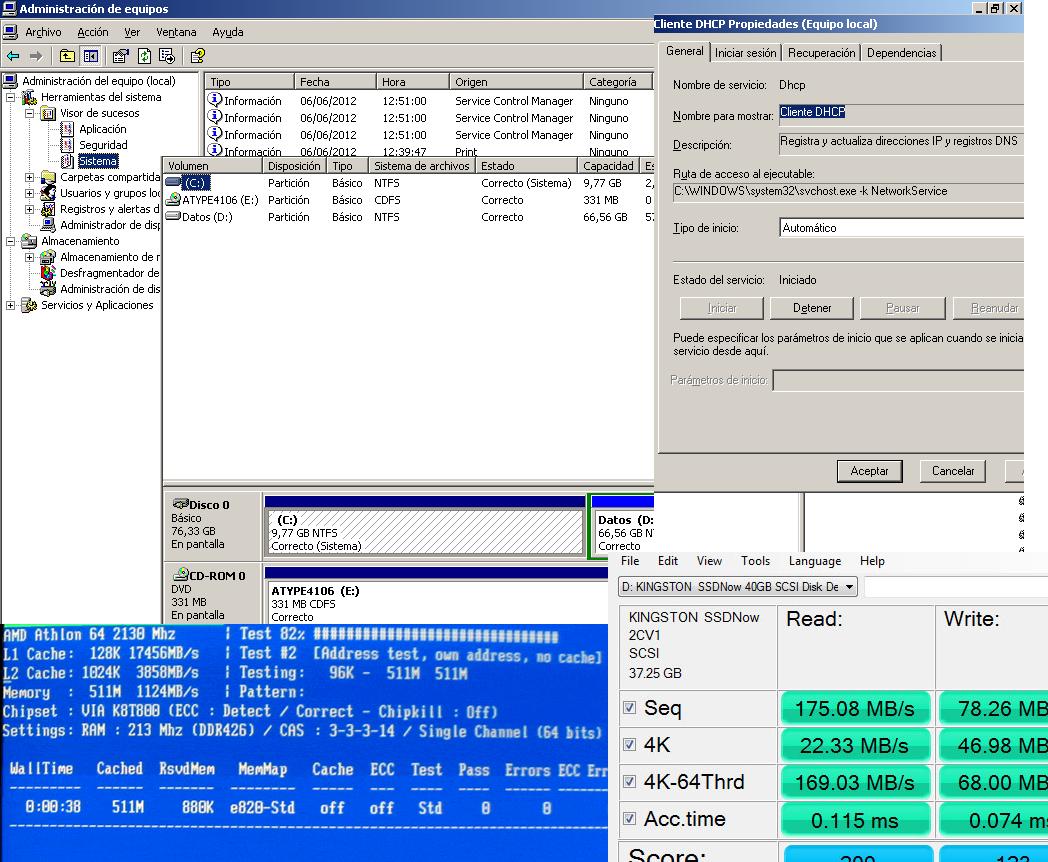Screen dimensions: 1048x862
Task: Collapse the Almacenamiento tree node
Action: click(12, 242)
